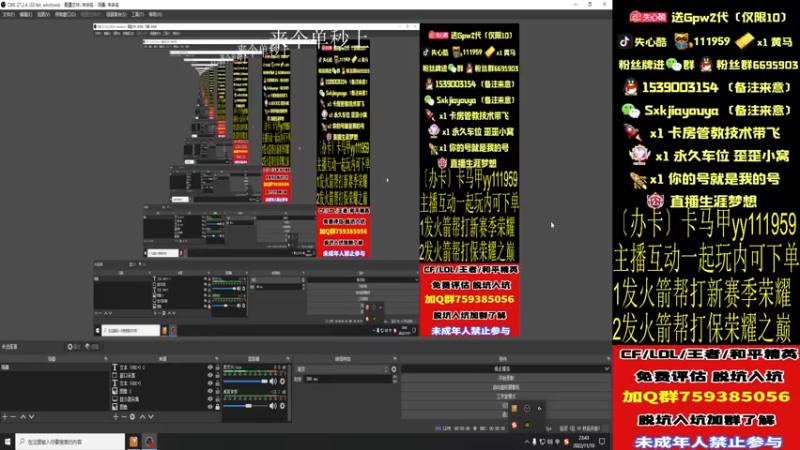The image size is (800, 450).
Task: Adjust the 桌面音频 volume slider
Action: (246, 406)
